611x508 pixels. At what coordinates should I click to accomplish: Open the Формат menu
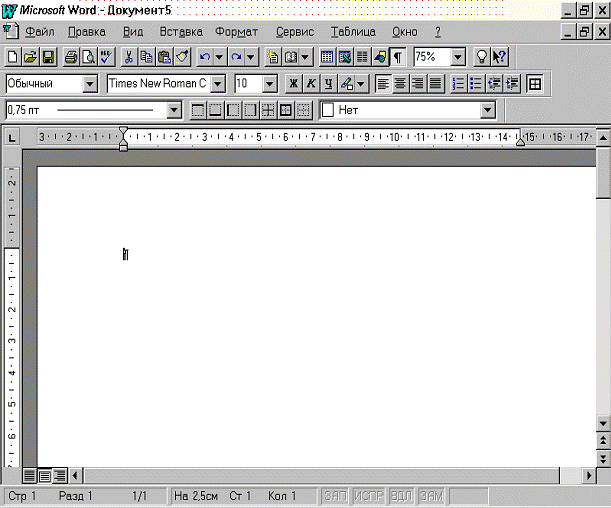click(237, 32)
